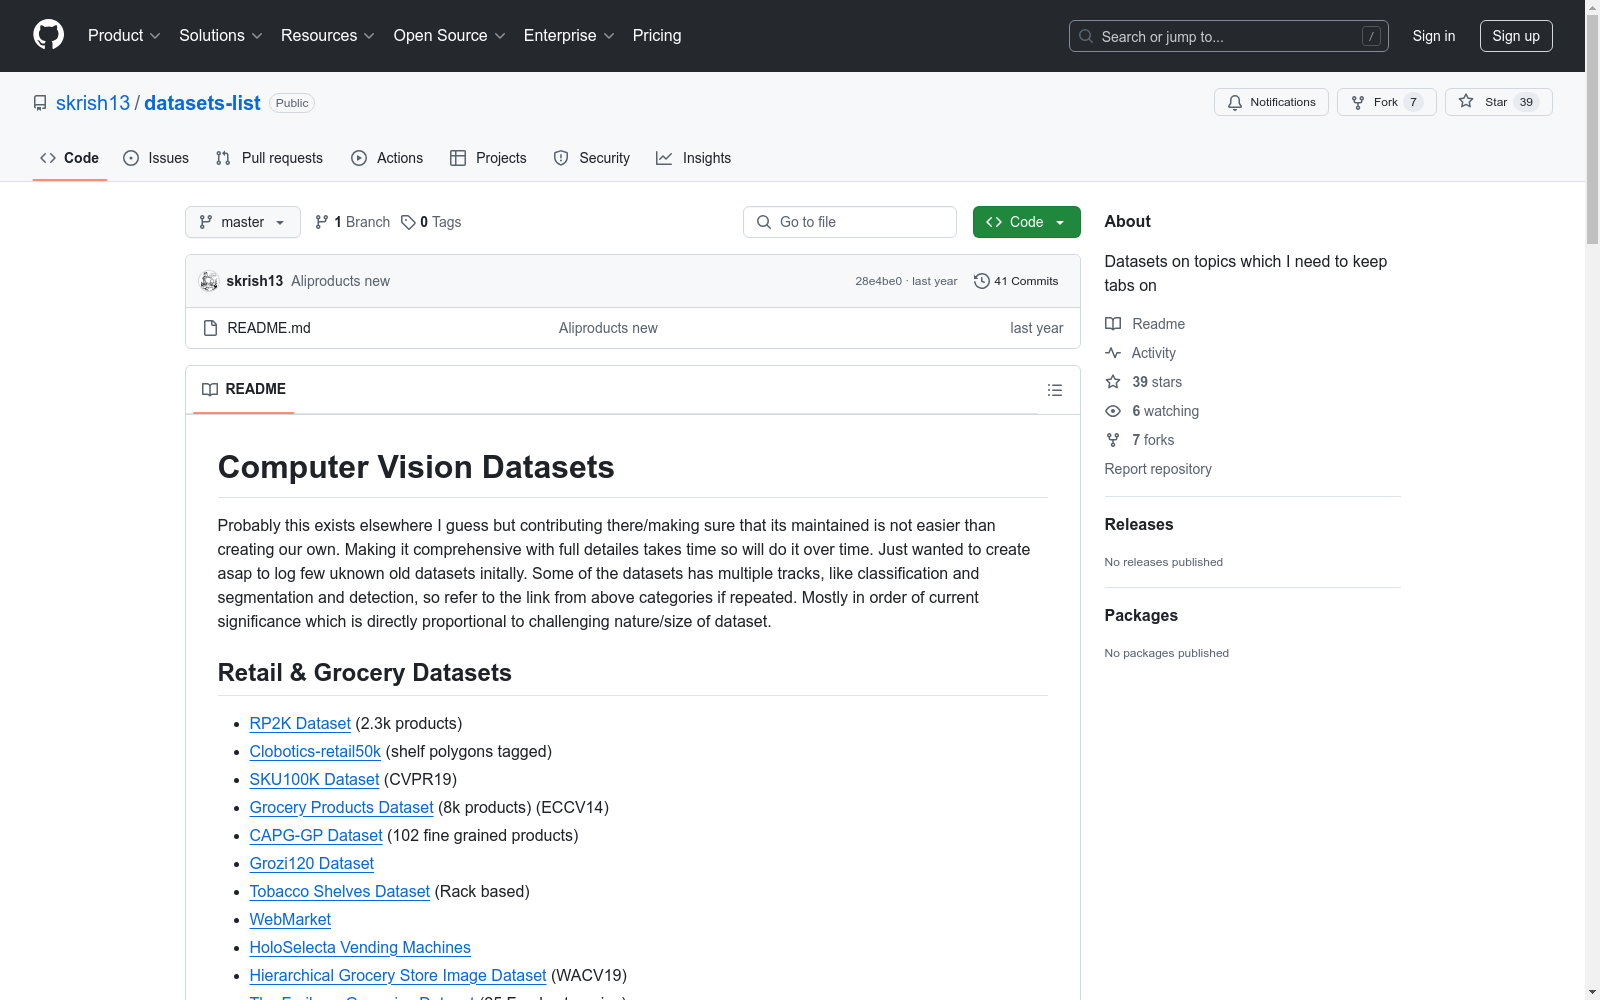Click the file icon beside README.md
The image size is (1600, 1000).
[210, 328]
